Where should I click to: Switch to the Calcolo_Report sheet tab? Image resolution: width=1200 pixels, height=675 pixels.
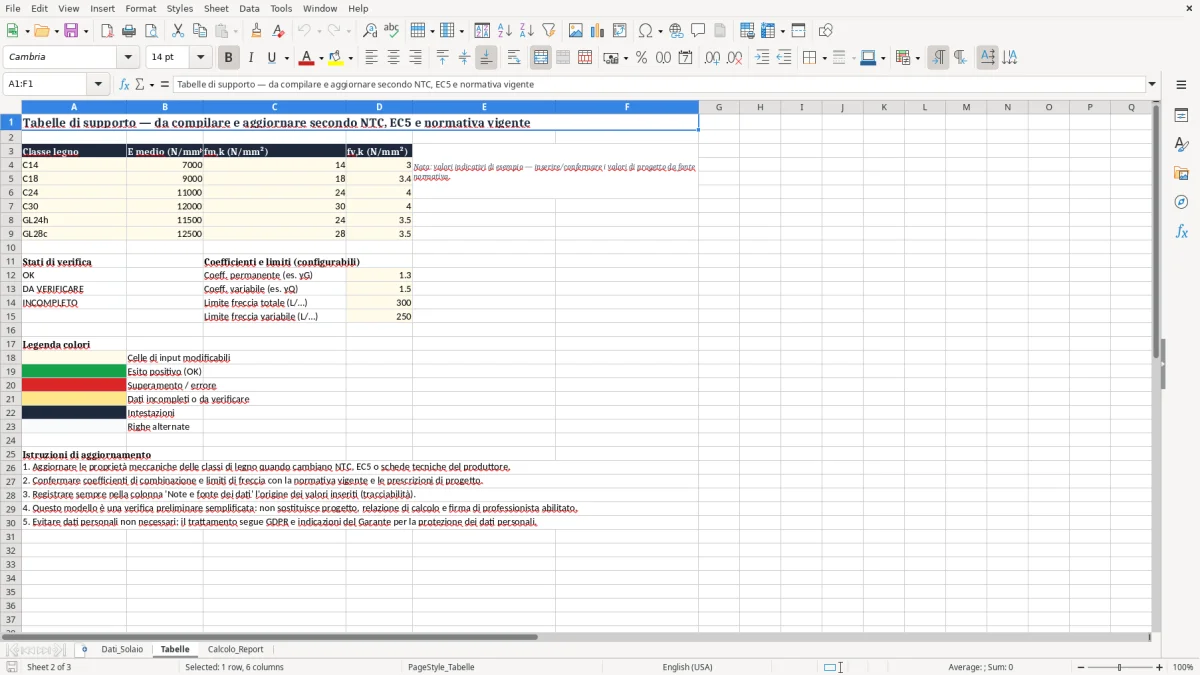pos(236,649)
